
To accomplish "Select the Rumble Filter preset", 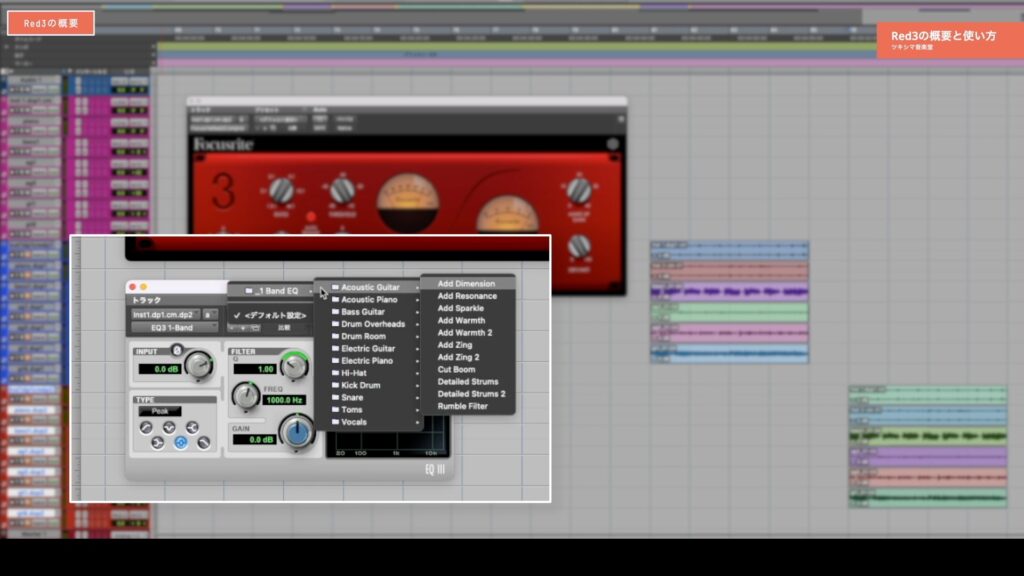I will (x=468, y=406).
